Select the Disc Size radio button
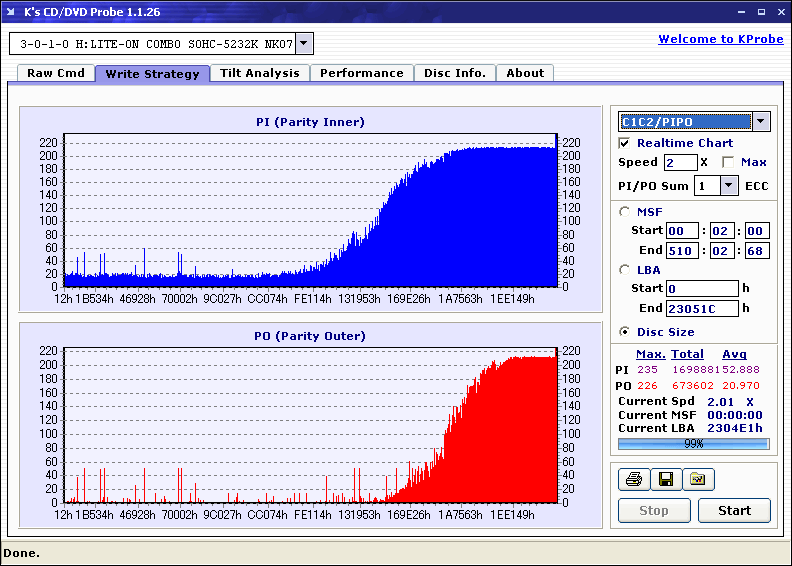Image resolution: width=792 pixels, height=566 pixels. tap(624, 332)
